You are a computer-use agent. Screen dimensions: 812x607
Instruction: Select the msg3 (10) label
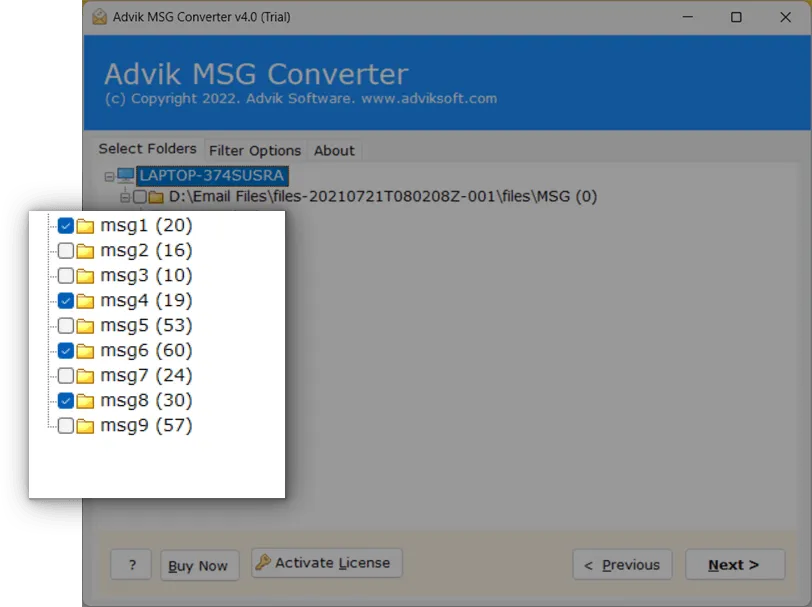coord(146,276)
